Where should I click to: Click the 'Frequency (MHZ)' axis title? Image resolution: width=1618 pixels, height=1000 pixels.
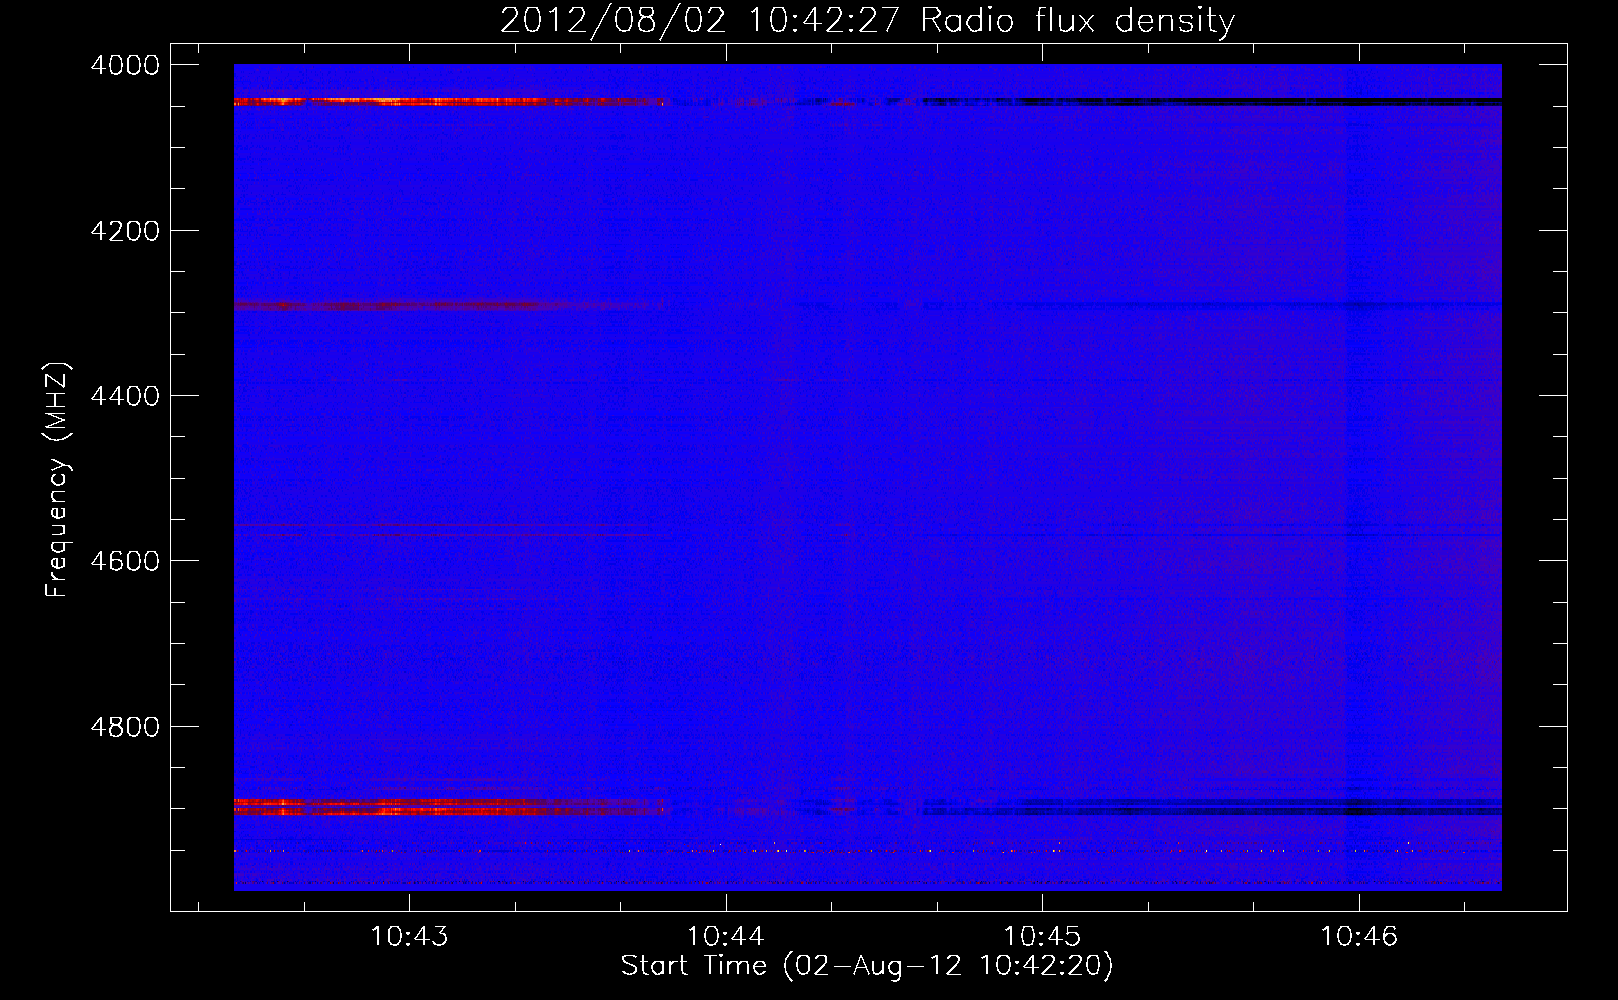coord(58,480)
